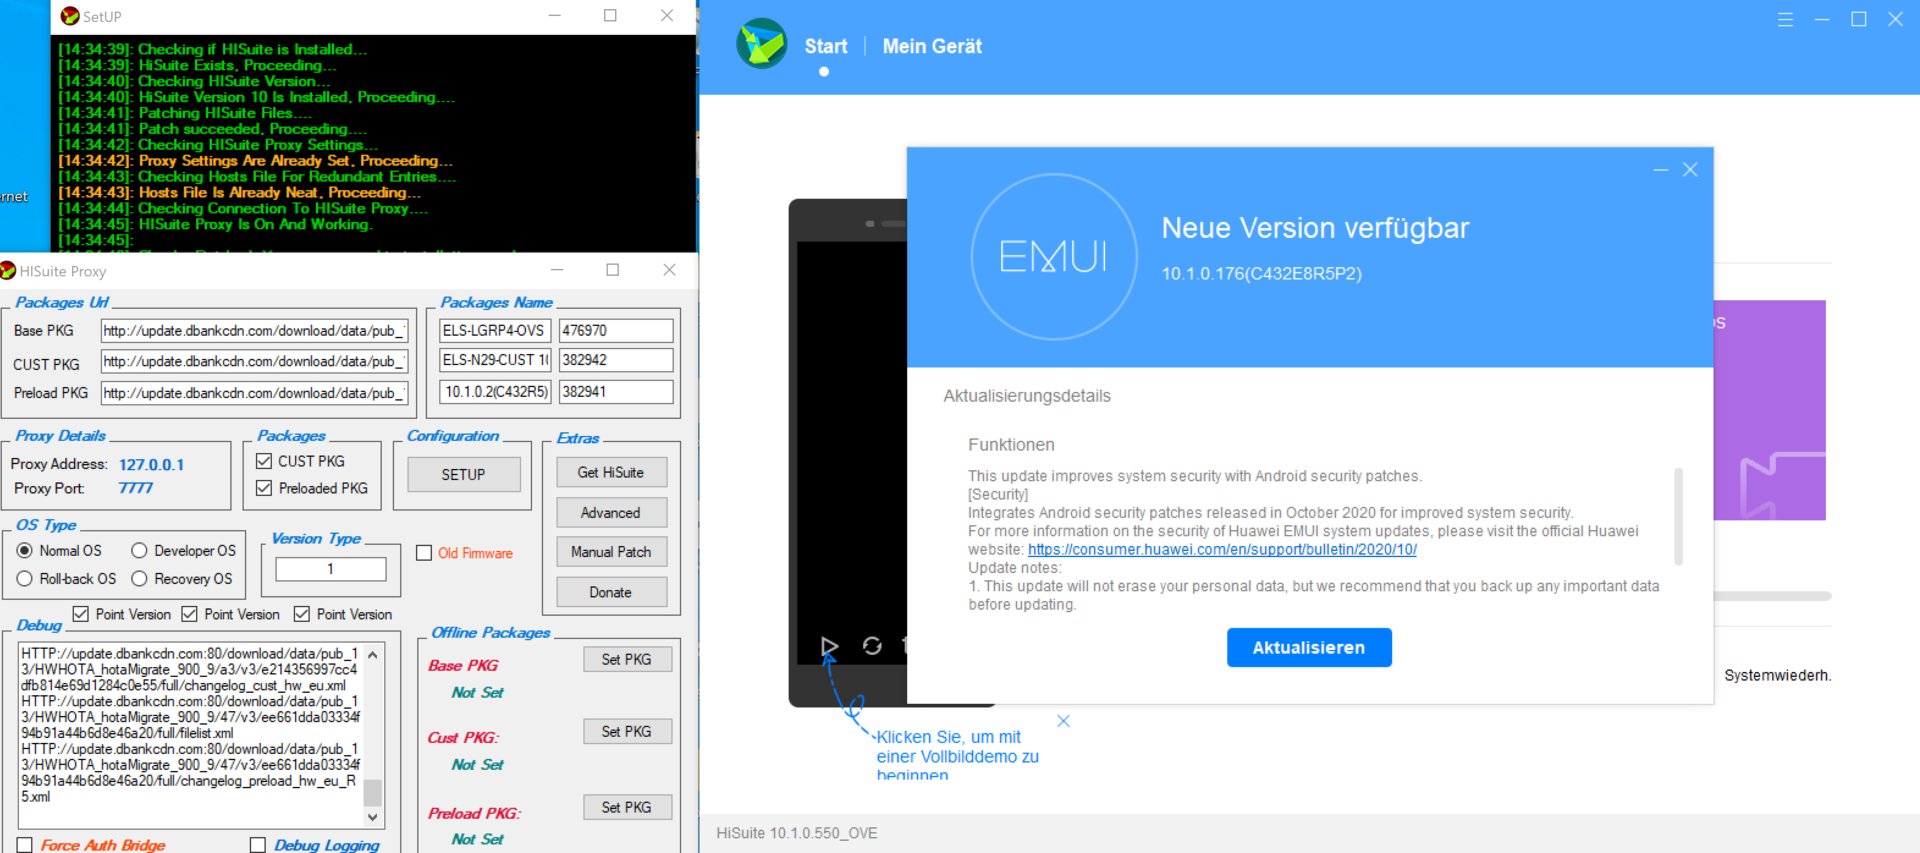This screenshot has width=1920, height=853.
Task: Switch to the Mein Gerät tab
Action: (932, 46)
